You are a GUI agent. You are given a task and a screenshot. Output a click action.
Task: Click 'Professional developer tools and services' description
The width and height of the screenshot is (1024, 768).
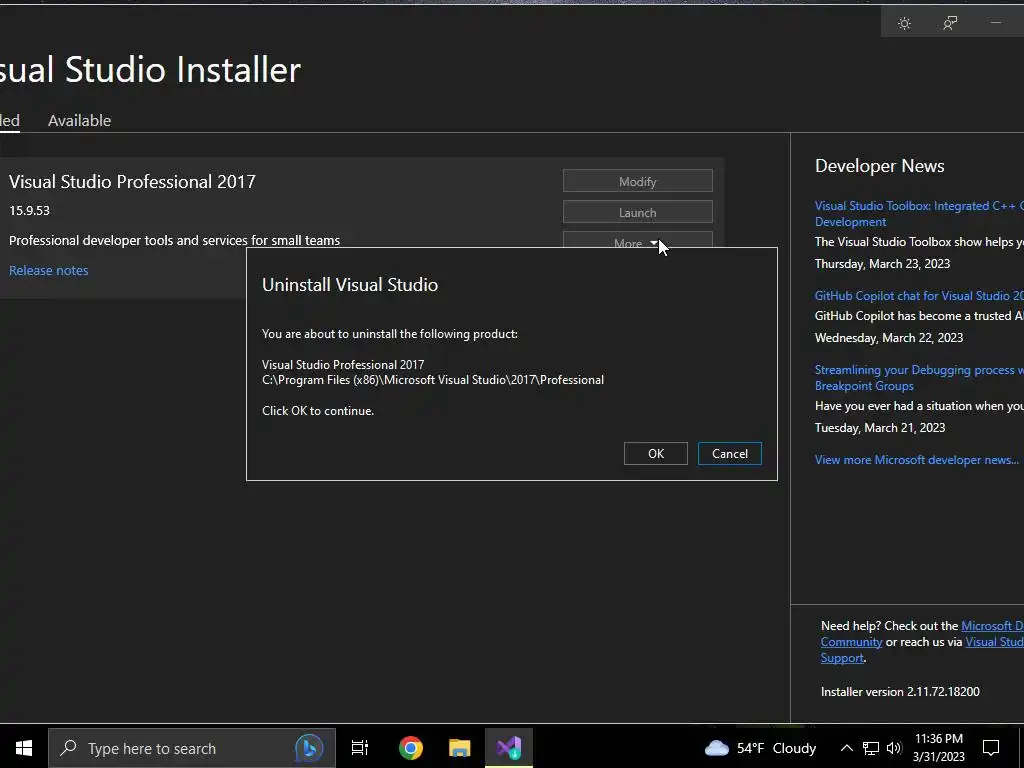(x=174, y=240)
